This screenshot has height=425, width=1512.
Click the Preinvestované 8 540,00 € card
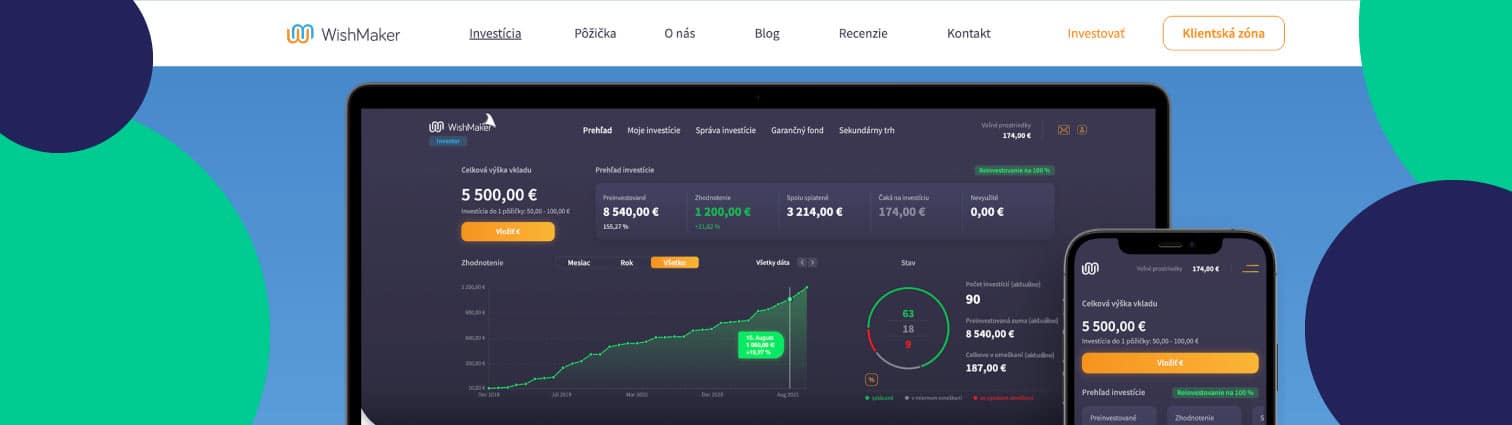click(x=640, y=211)
